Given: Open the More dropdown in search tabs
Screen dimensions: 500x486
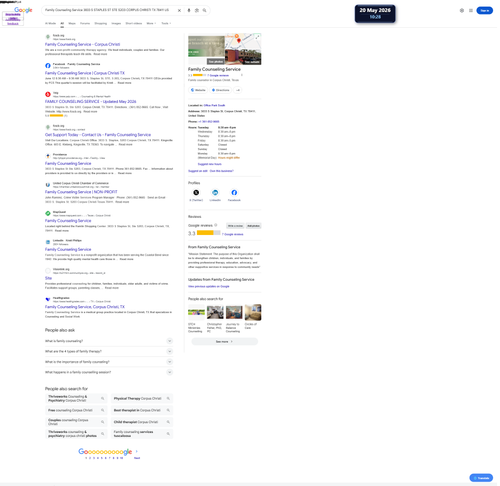Looking at the screenshot, I should point(151,23).
